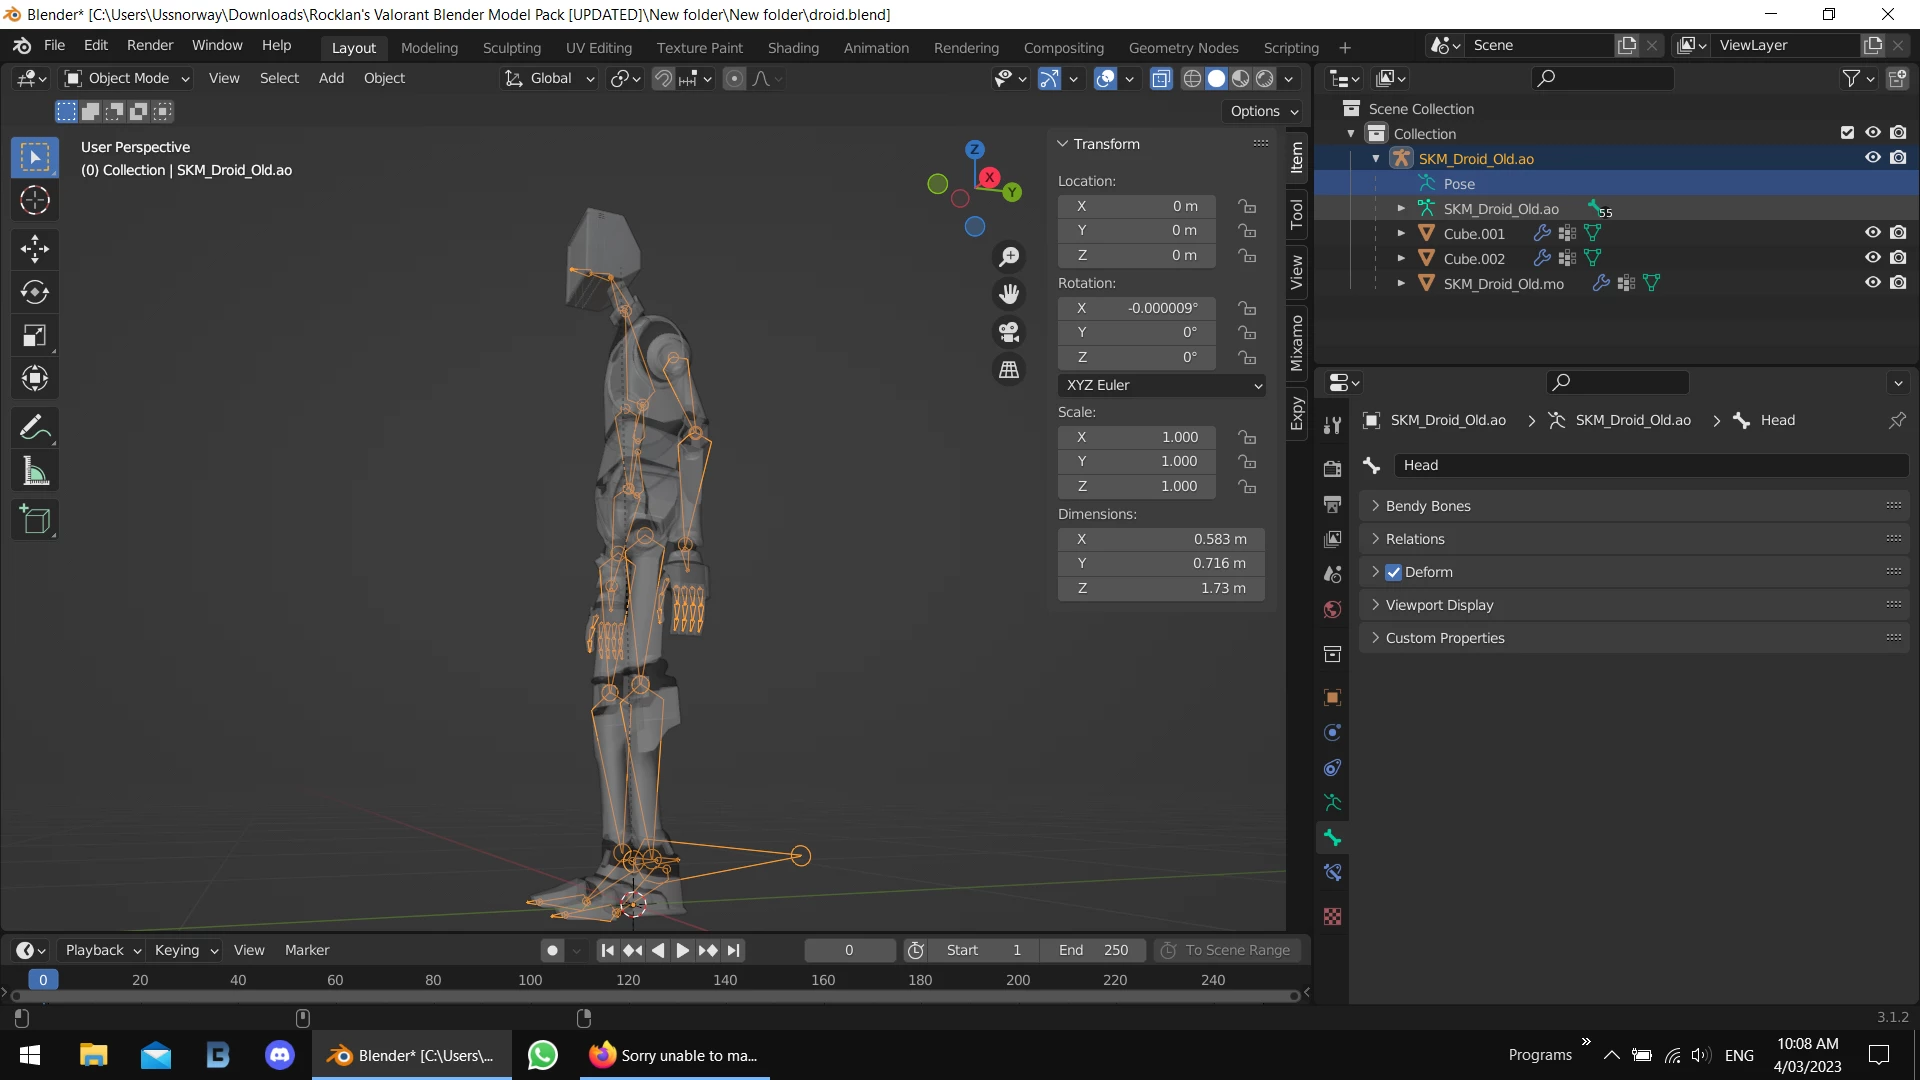Viewport: 1920px width, 1080px height.
Task: Select the Rotate tool
Action: (35, 292)
